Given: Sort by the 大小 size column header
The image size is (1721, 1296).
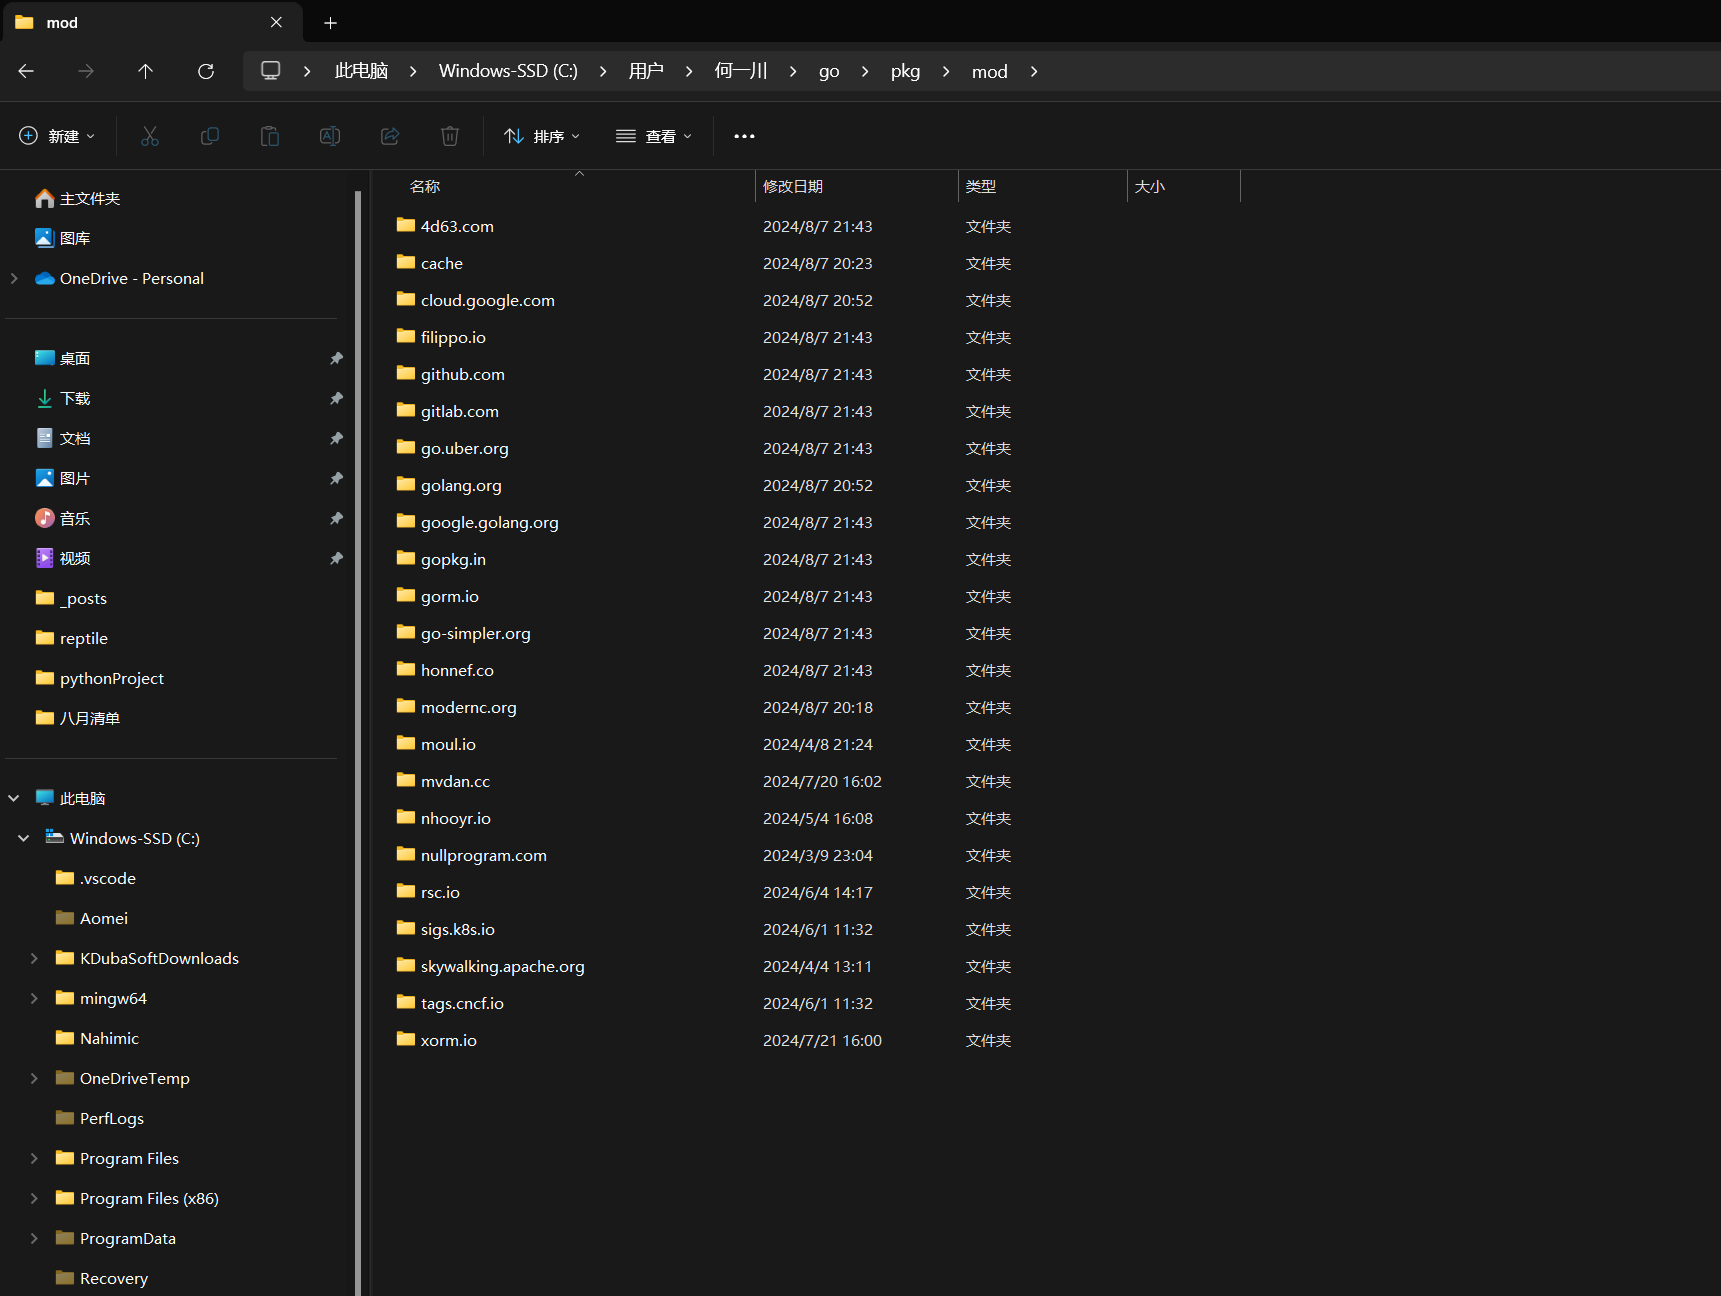Looking at the screenshot, I should coord(1184,186).
